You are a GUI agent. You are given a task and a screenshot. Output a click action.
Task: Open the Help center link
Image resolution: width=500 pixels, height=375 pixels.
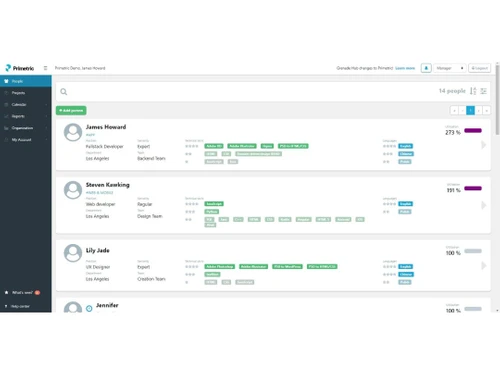tap(17, 306)
